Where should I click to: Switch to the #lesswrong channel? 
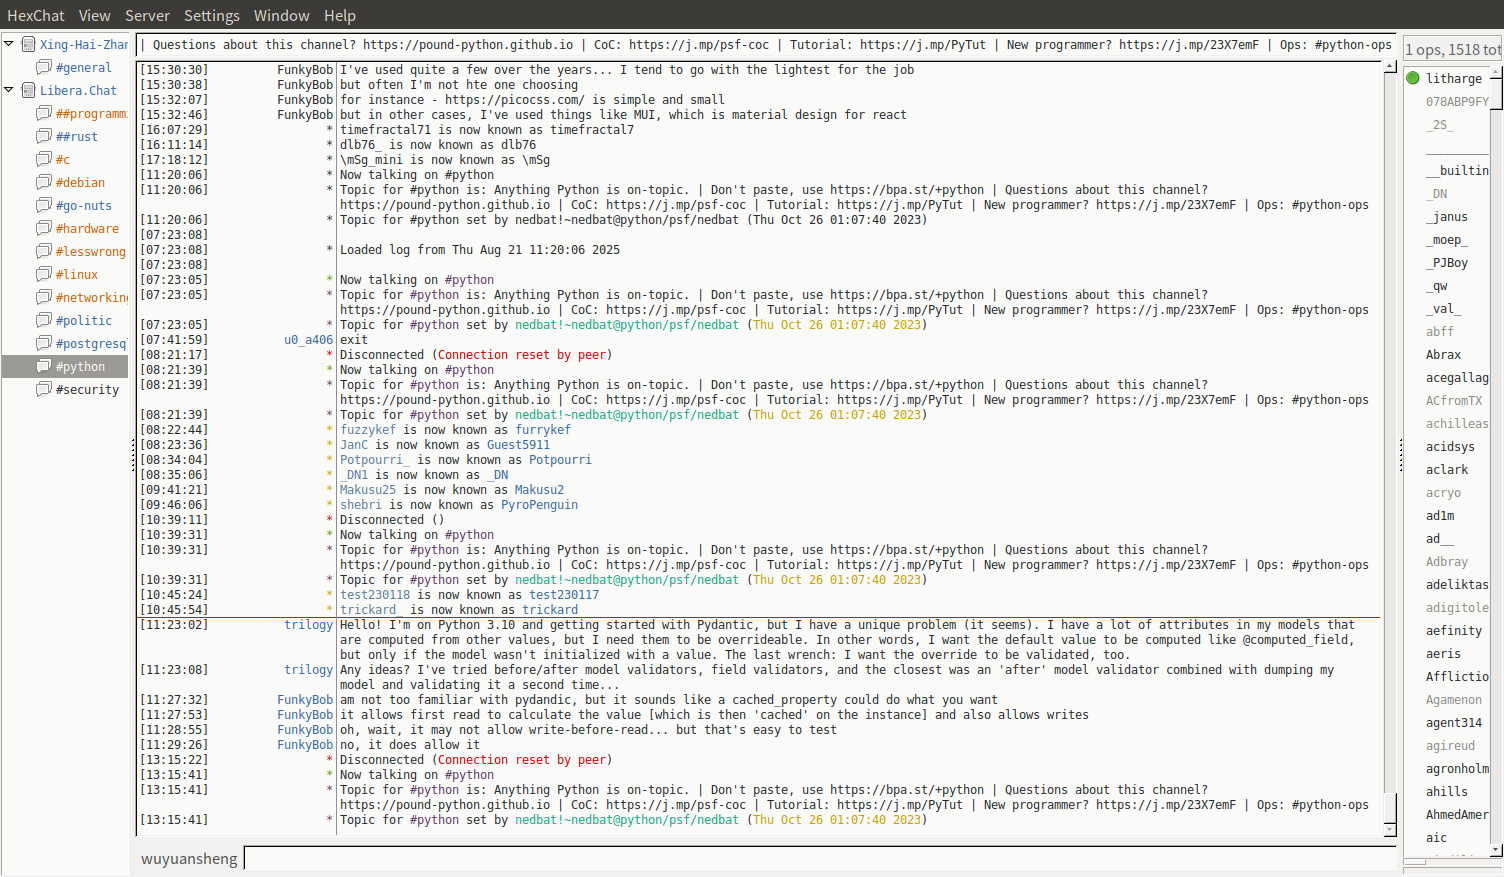[x=91, y=251]
